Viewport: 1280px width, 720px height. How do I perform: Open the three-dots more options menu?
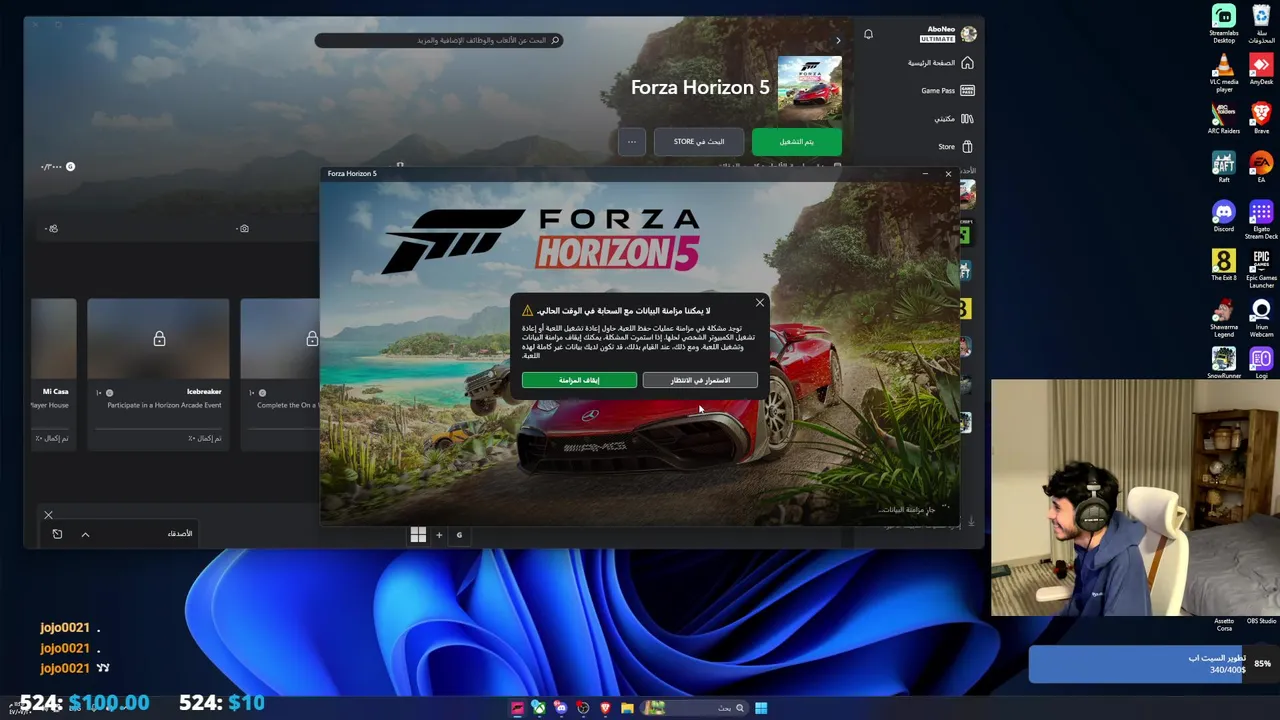[x=631, y=142]
